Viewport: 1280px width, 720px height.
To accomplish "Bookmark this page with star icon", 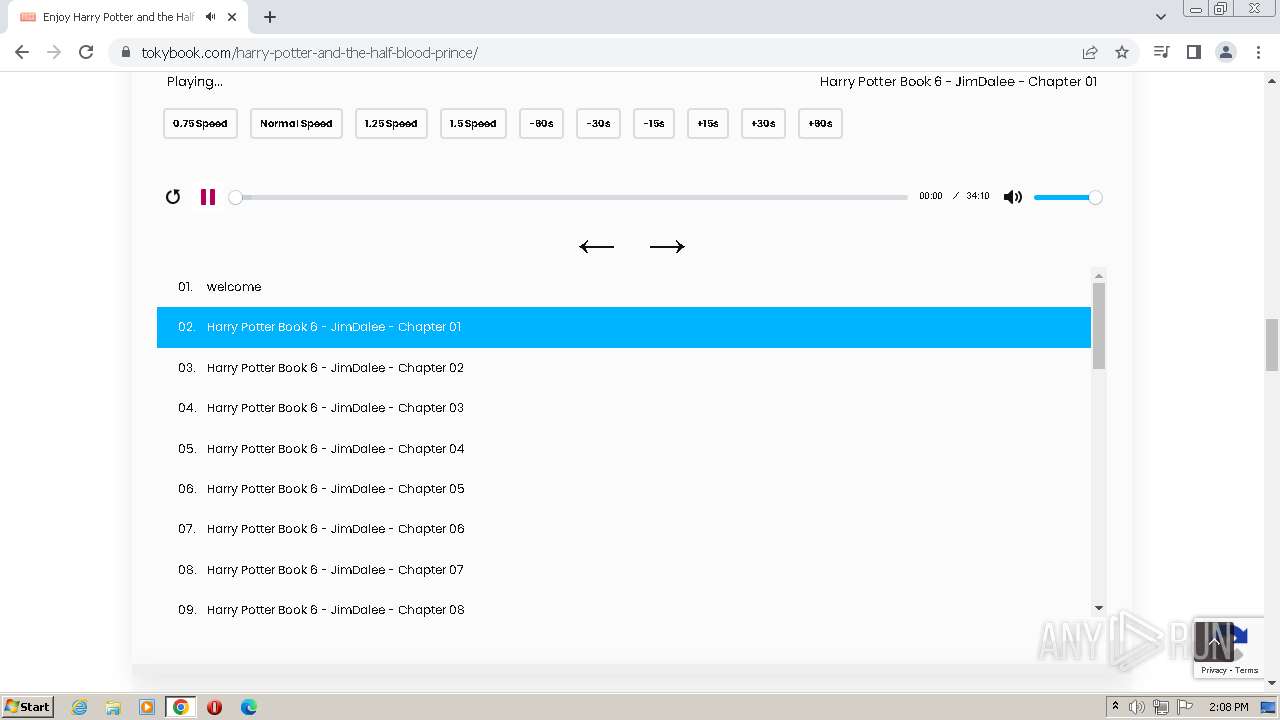I will [1122, 52].
